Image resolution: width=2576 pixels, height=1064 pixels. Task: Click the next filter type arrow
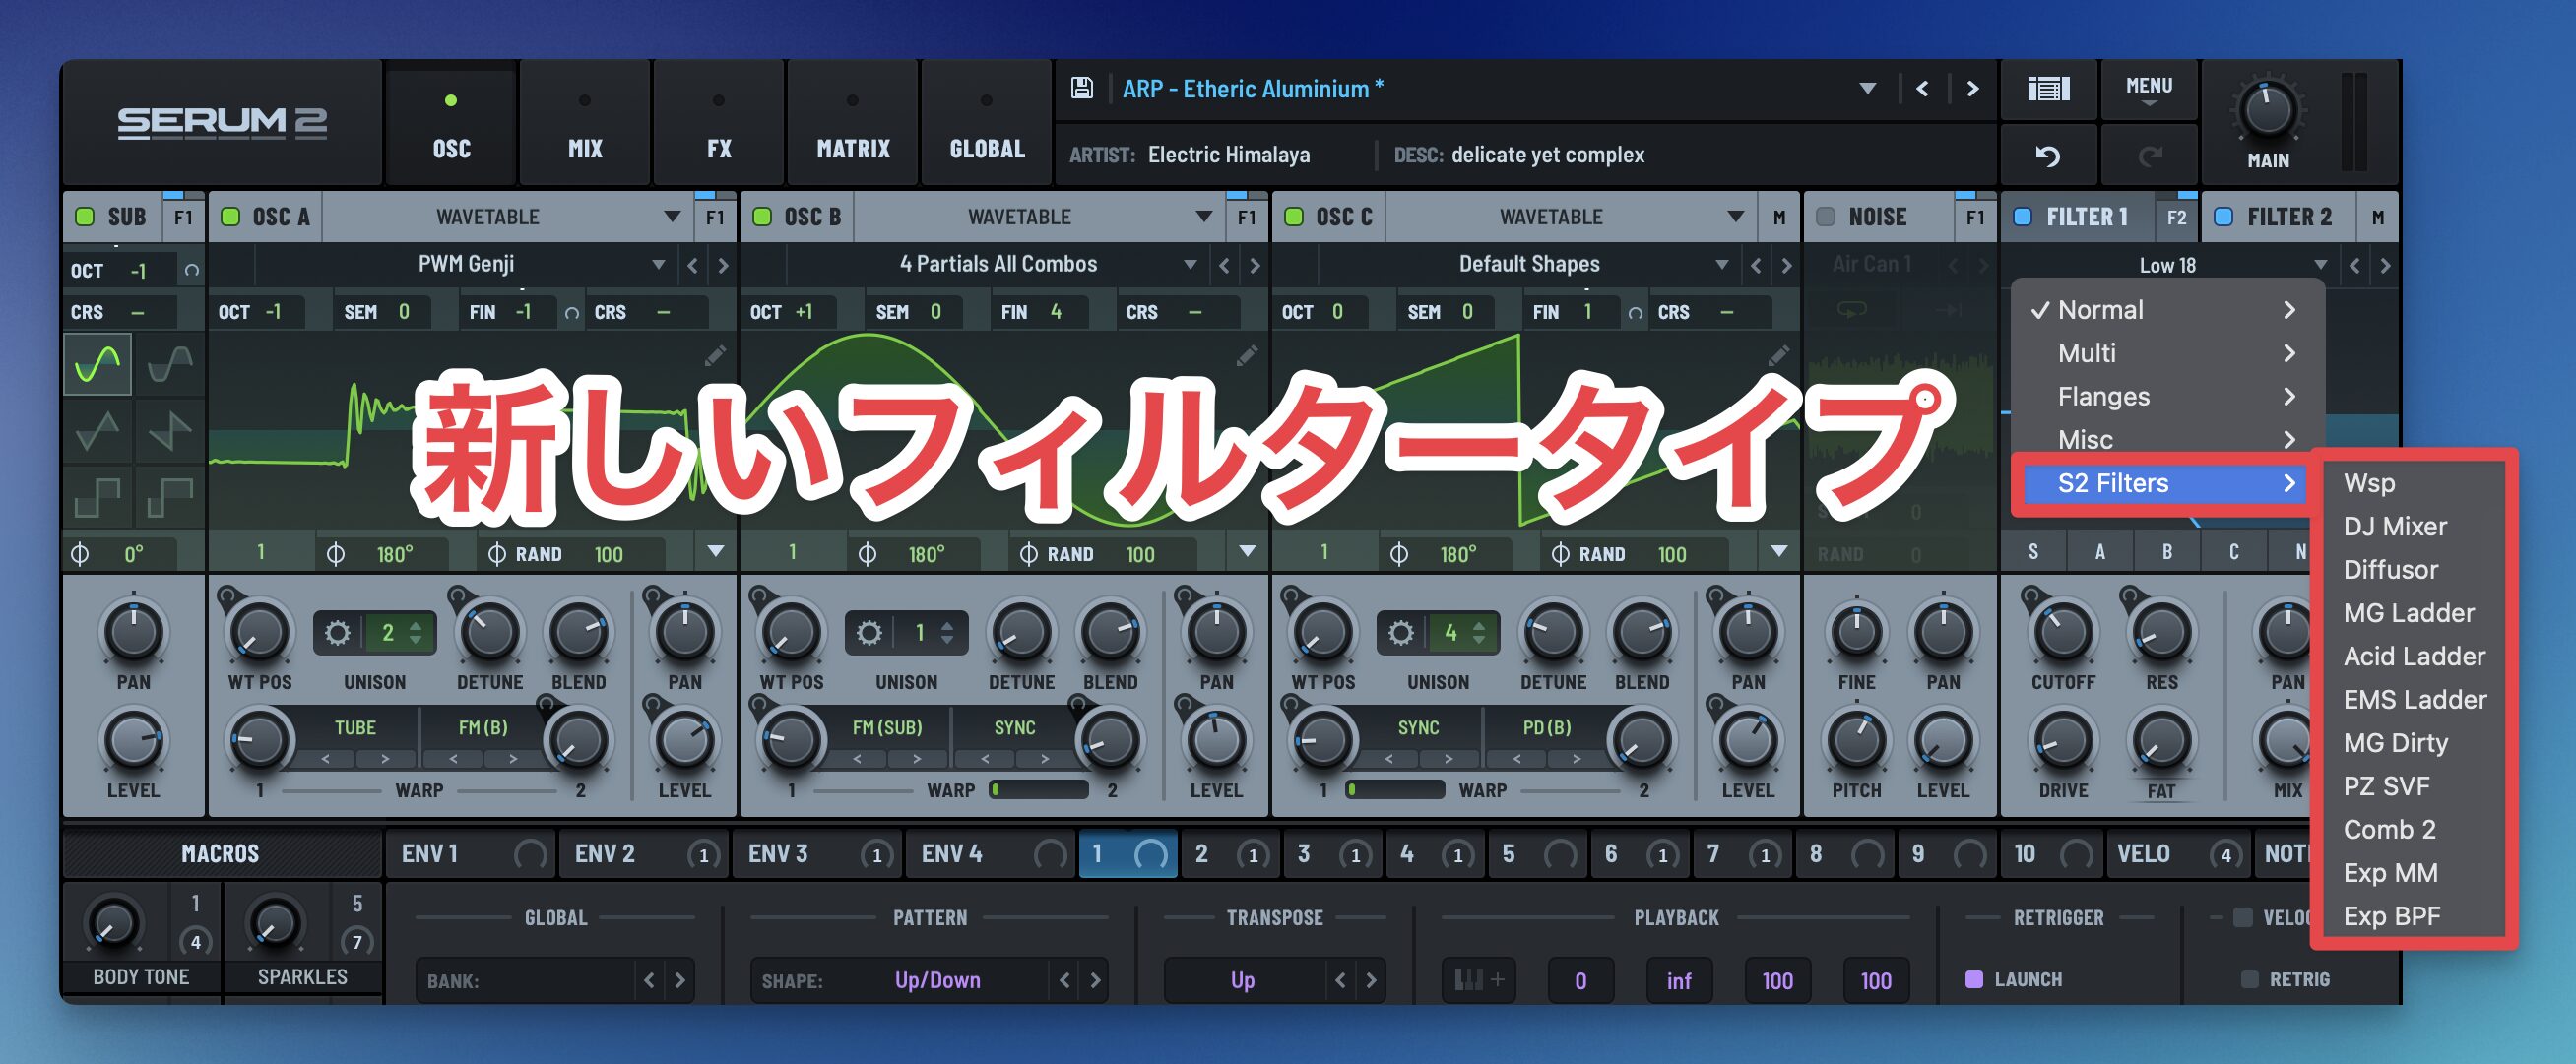coord(2386,265)
